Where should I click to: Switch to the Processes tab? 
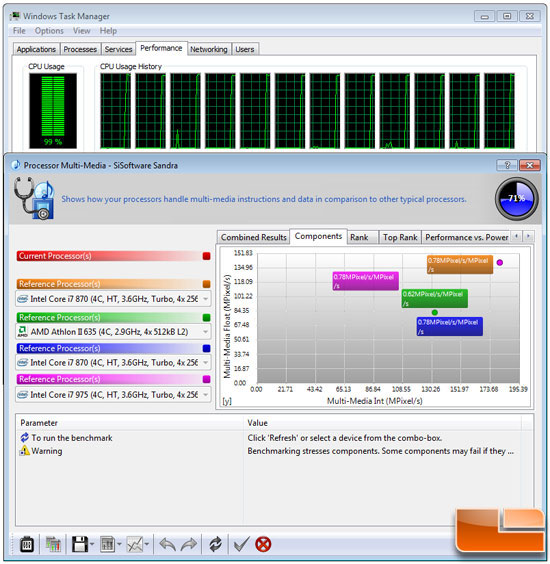click(x=80, y=49)
